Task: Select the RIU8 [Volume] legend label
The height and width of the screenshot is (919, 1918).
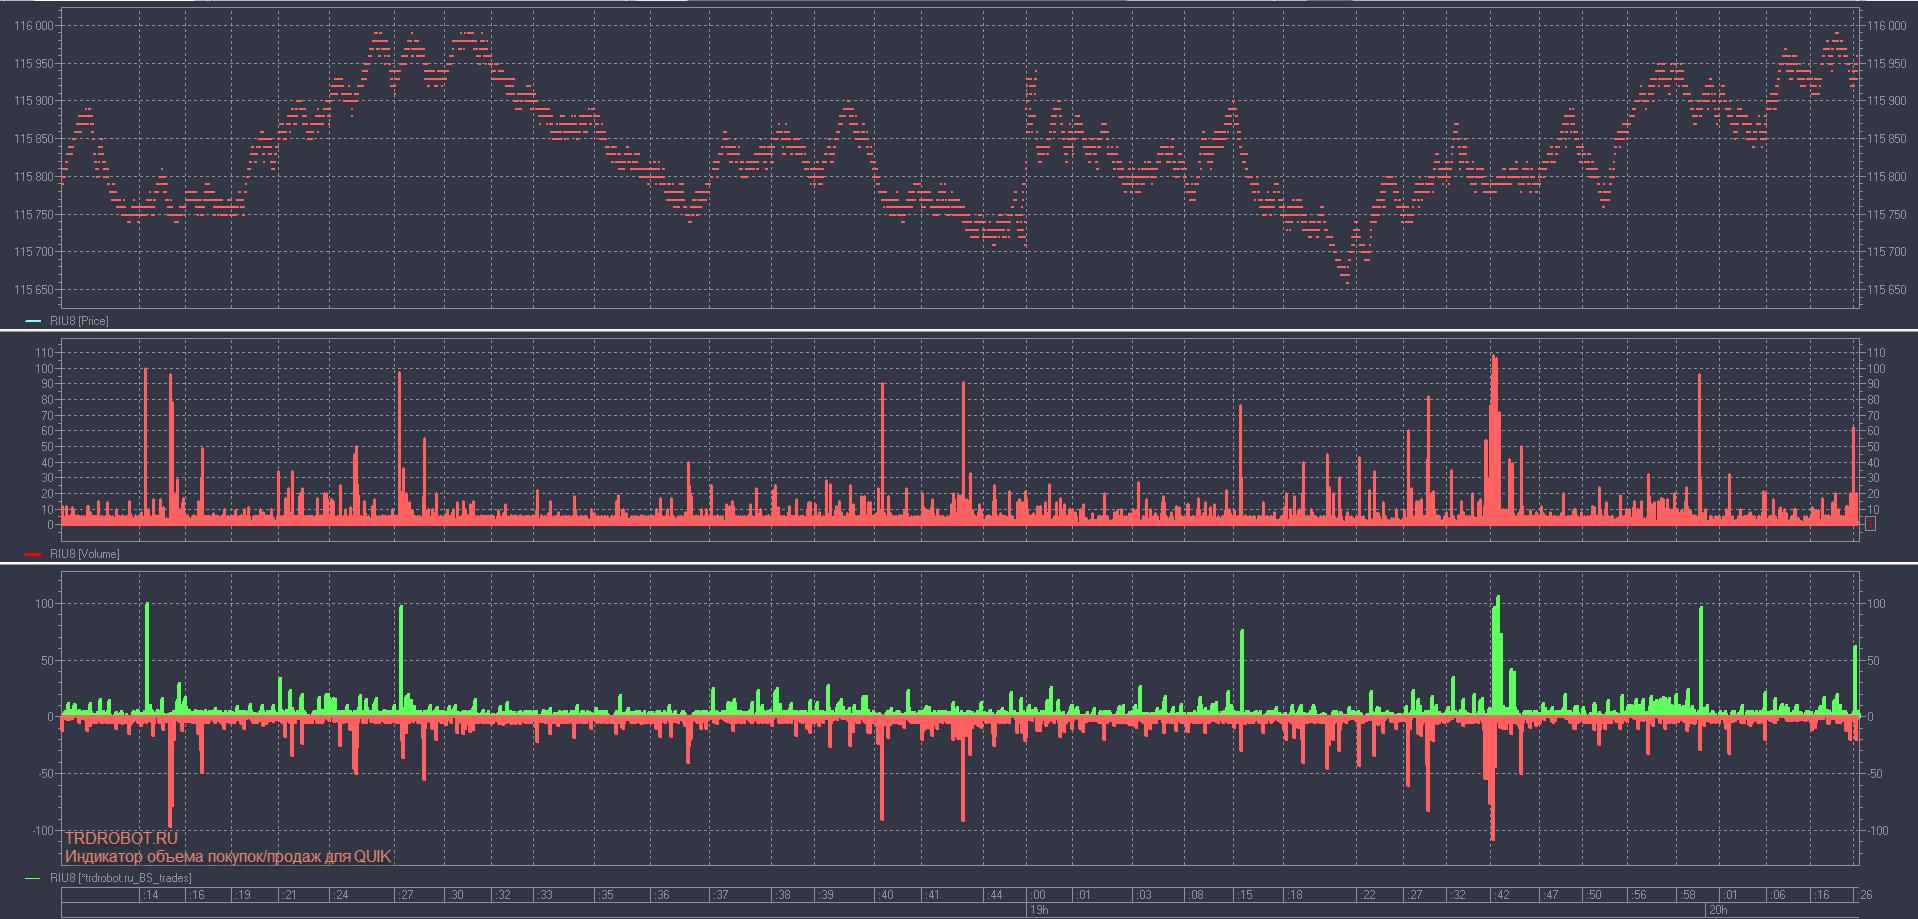Action: [84, 554]
